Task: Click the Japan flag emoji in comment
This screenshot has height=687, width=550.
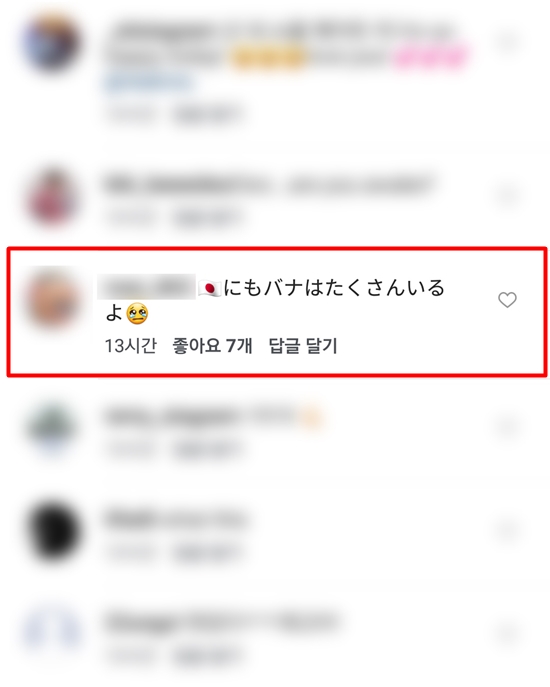Action: tap(209, 288)
